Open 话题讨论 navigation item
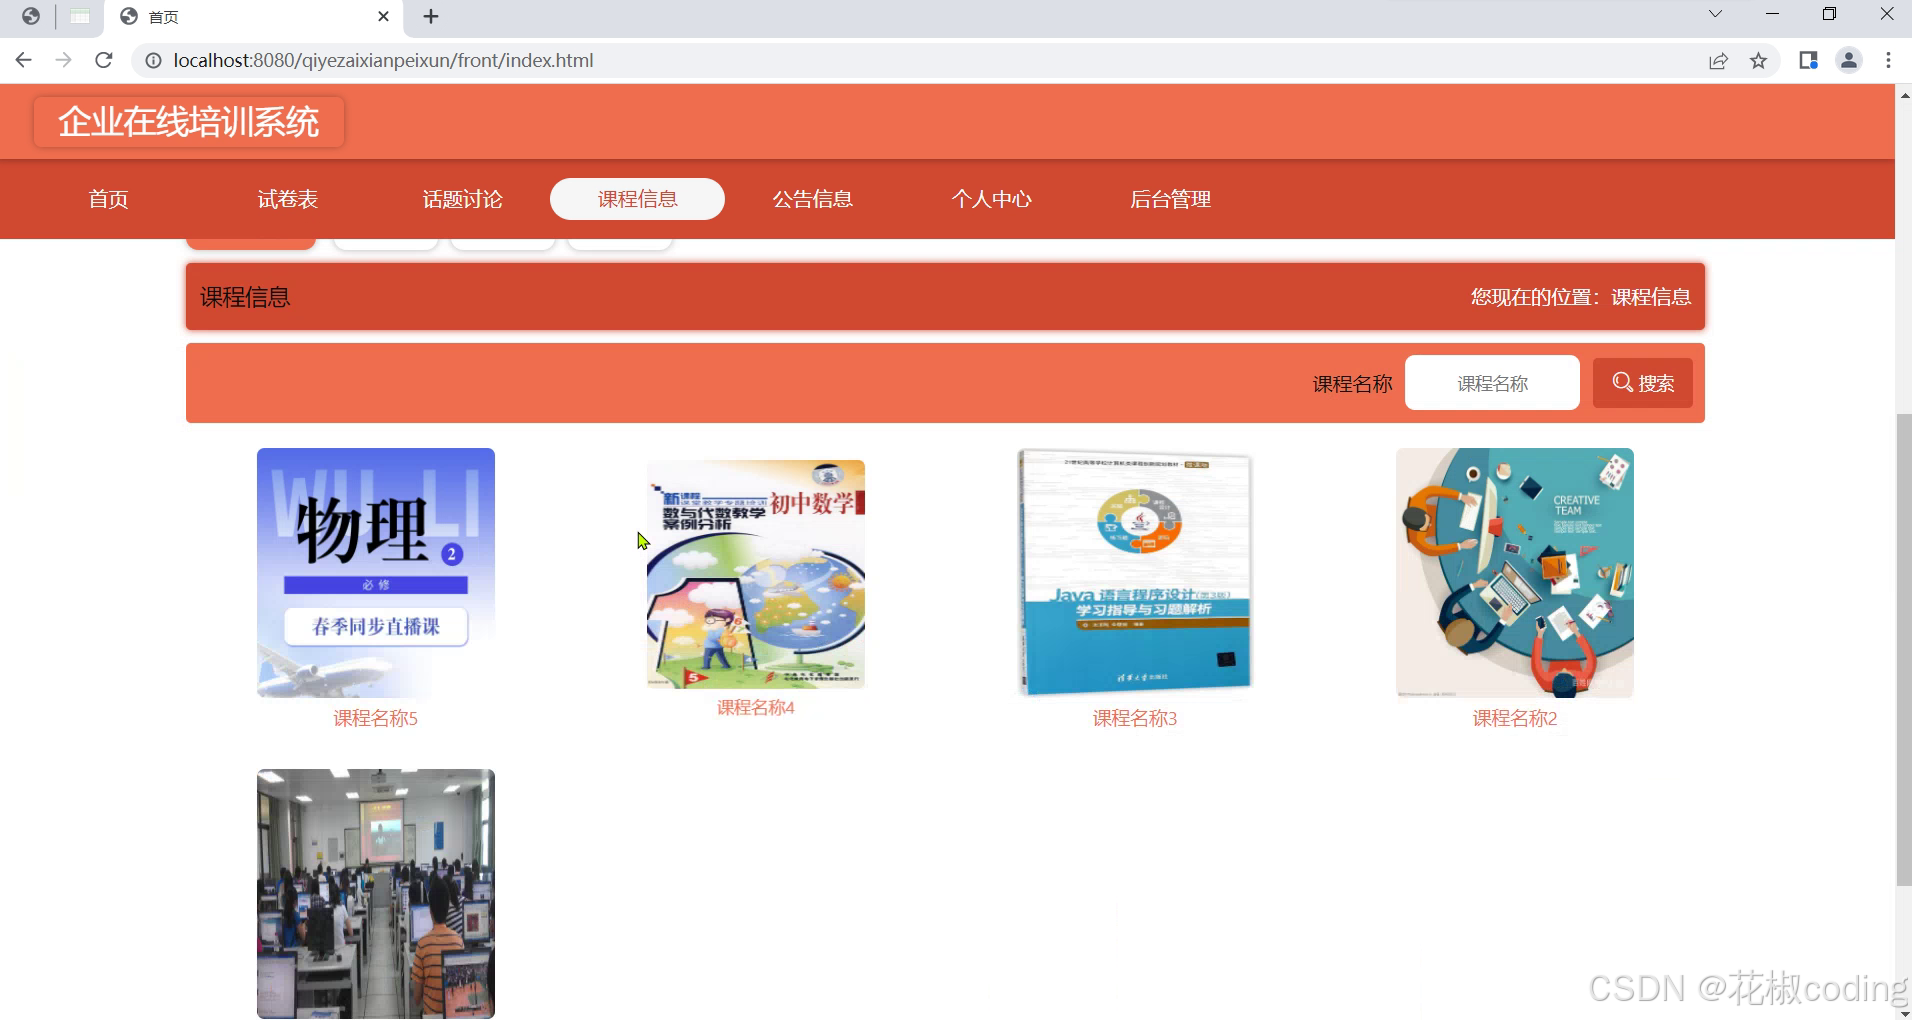This screenshot has height=1020, width=1912. (462, 199)
